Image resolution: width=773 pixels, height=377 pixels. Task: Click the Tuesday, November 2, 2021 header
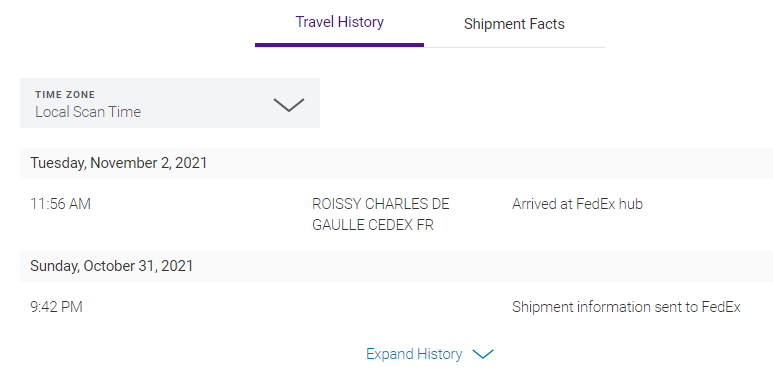119,163
